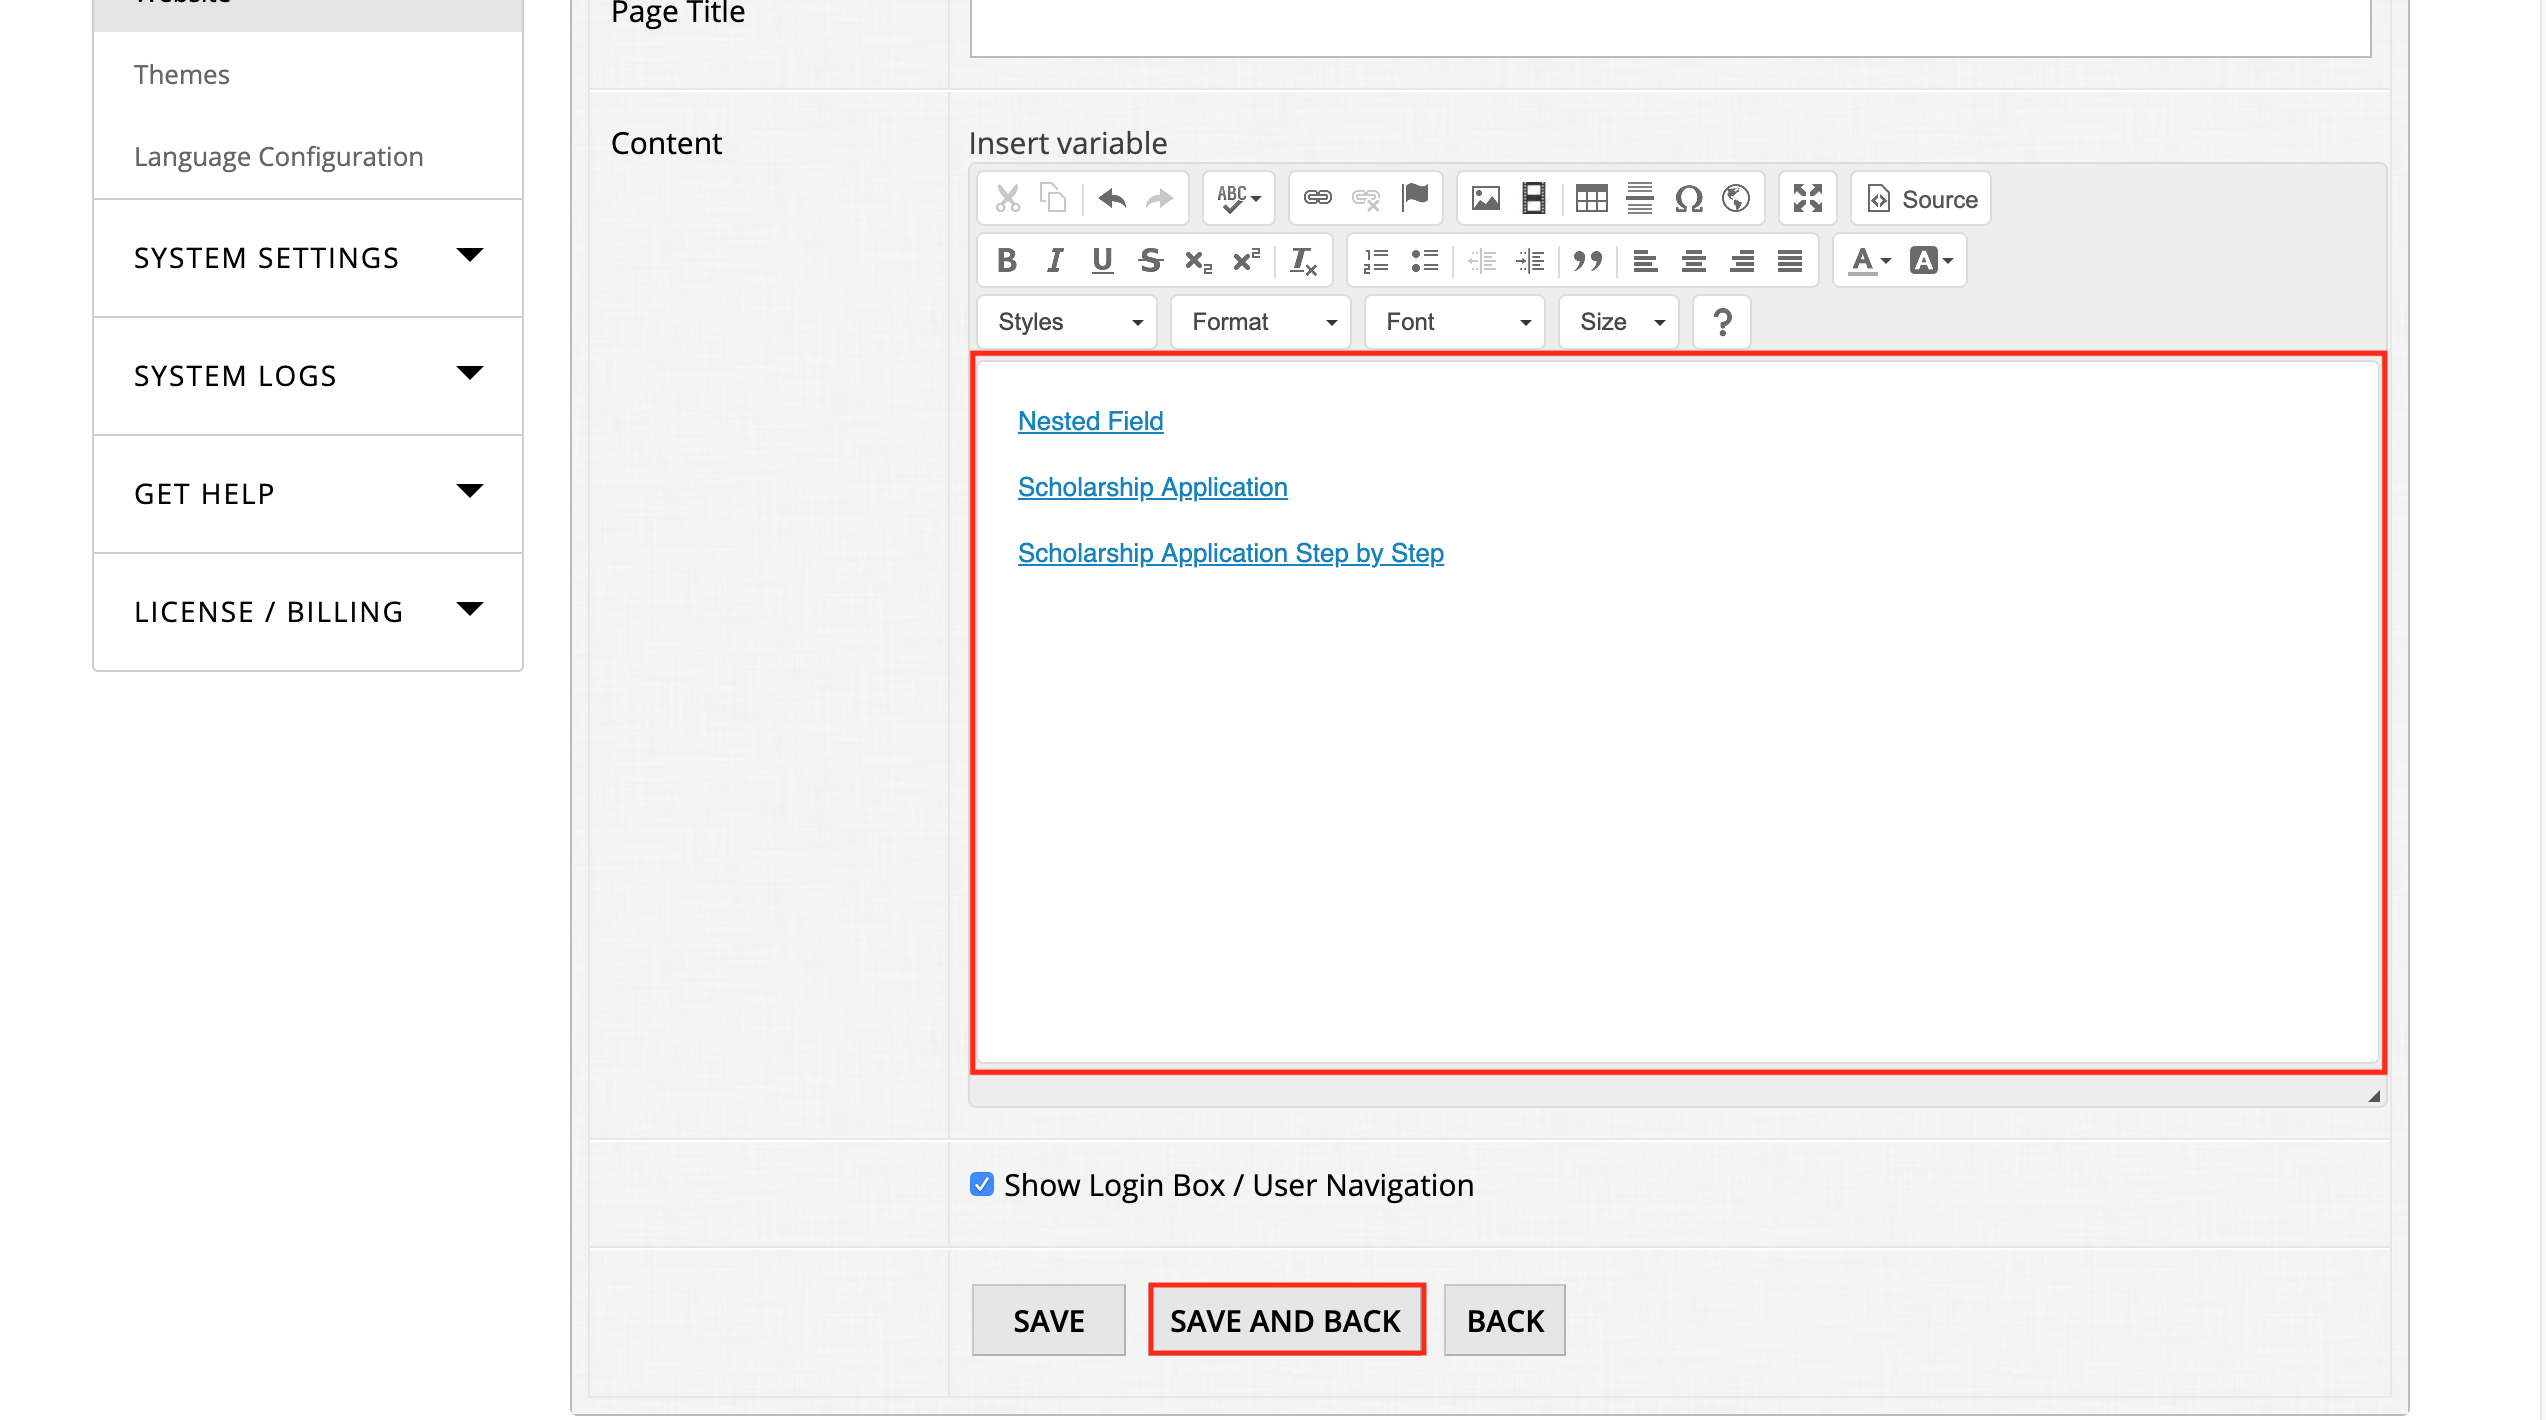Click the Insert variable label
2546x1420 pixels.
pos(1067,143)
